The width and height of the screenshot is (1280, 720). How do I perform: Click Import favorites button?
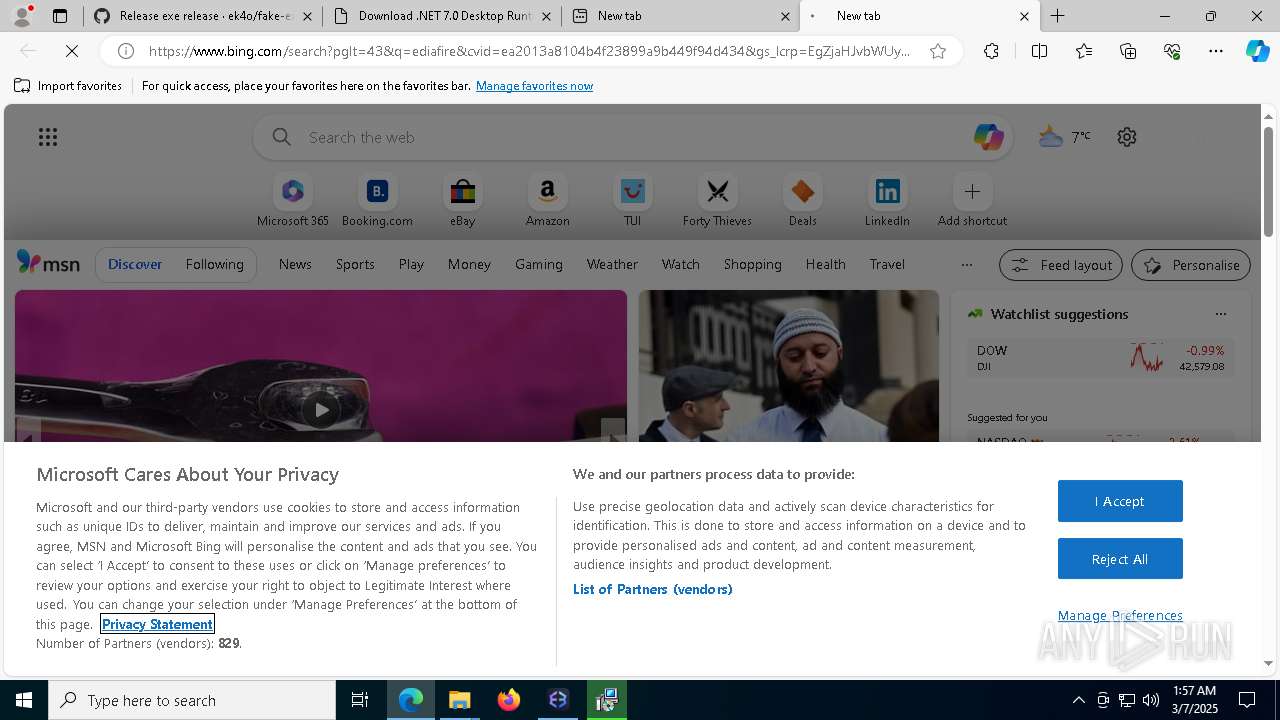coord(68,86)
